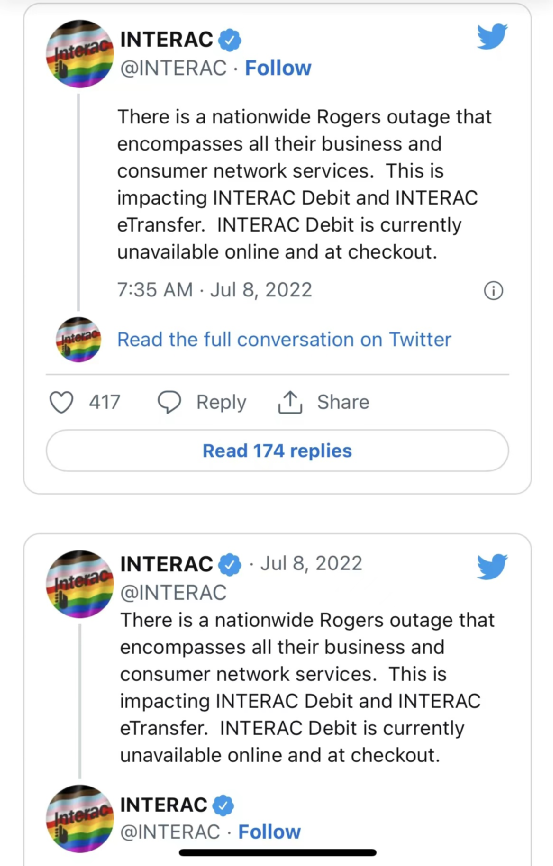Follow @INTERAC from the bottom reply tweet
553x866 pixels.
[270, 832]
